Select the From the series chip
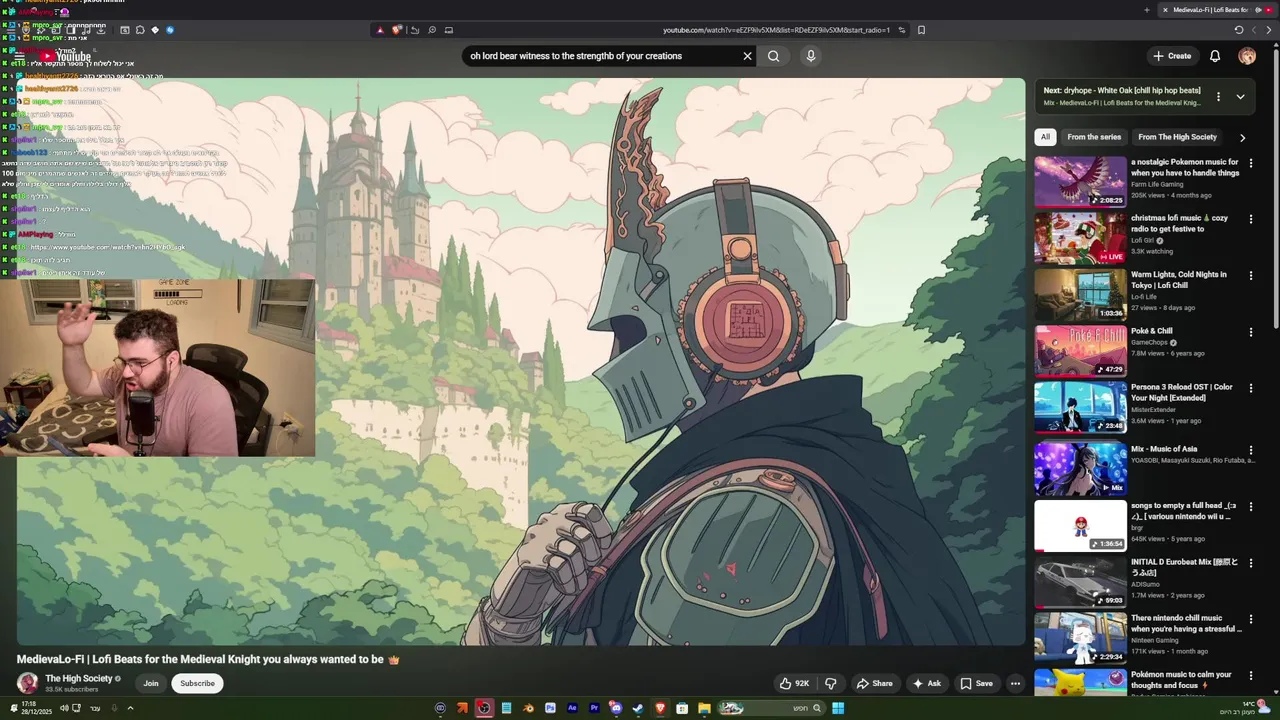1280x720 pixels. pyautogui.click(x=1094, y=137)
